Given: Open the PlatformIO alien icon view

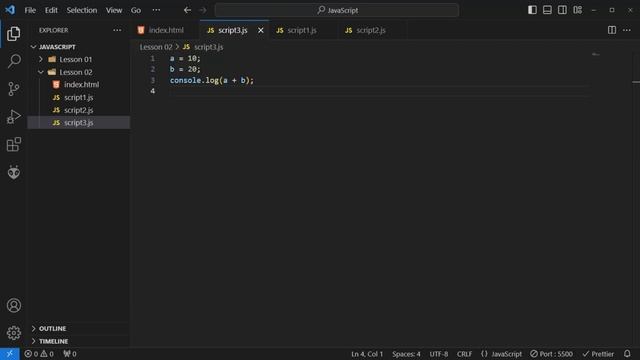Looking at the screenshot, I should click(x=13, y=172).
